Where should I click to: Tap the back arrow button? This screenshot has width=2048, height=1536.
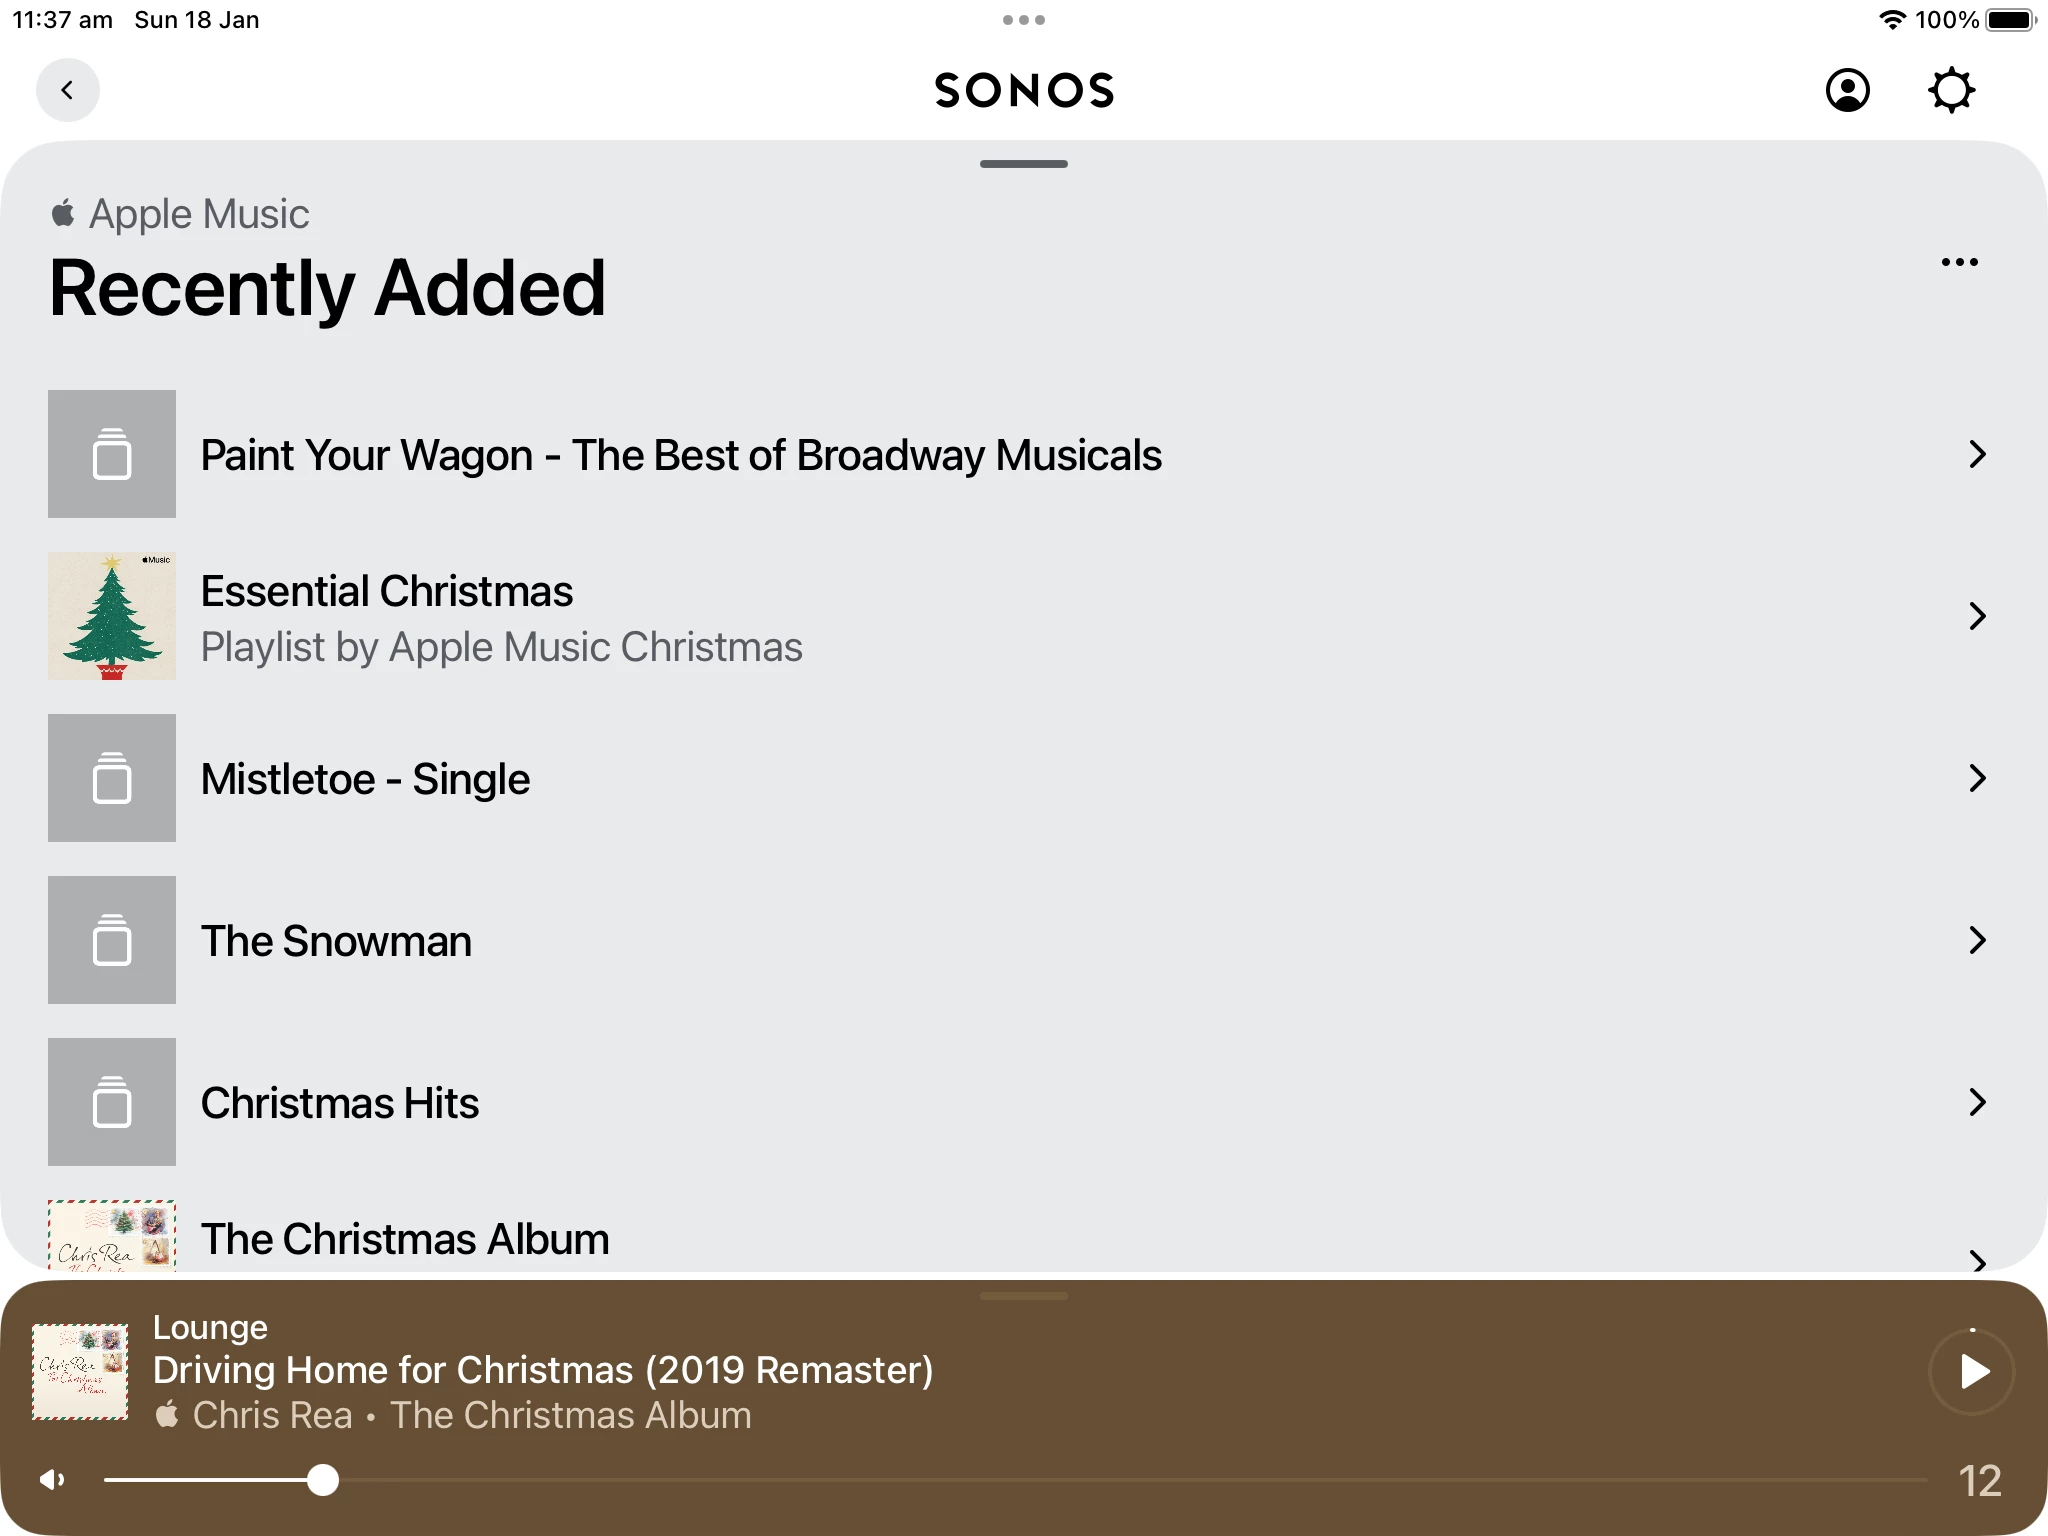[67, 90]
